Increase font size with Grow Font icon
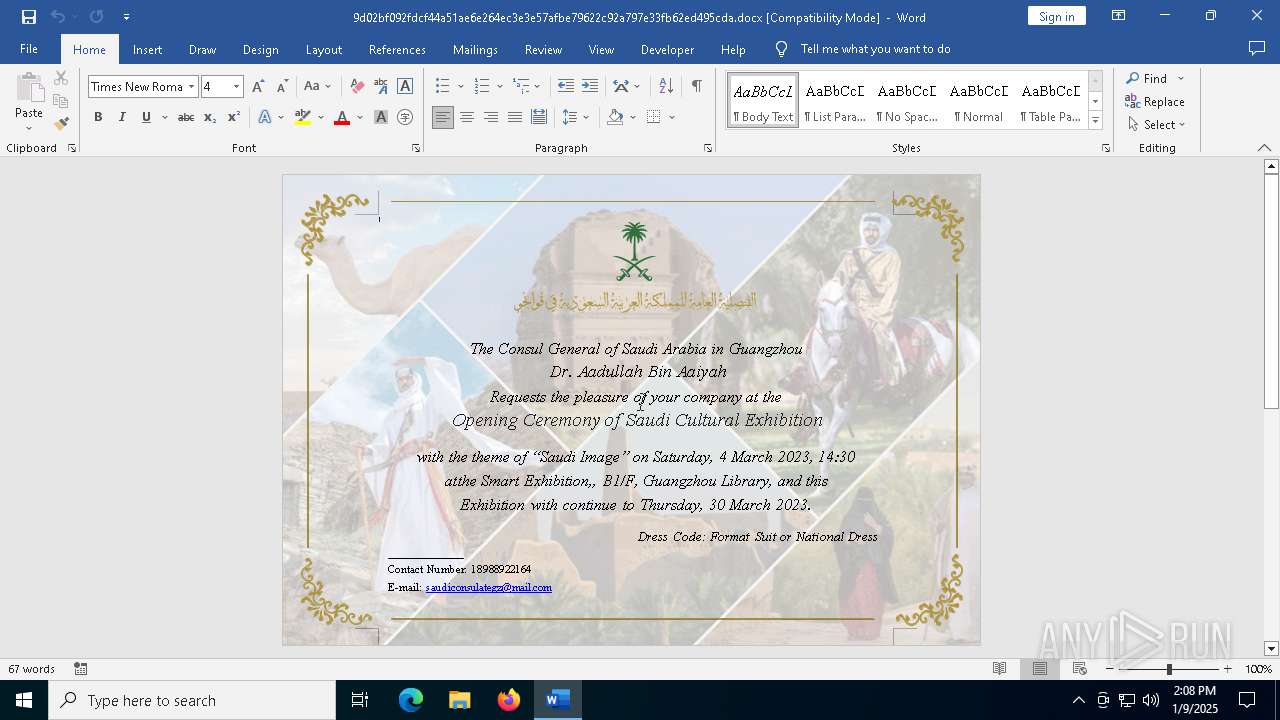The height and width of the screenshot is (720, 1280). click(258, 87)
